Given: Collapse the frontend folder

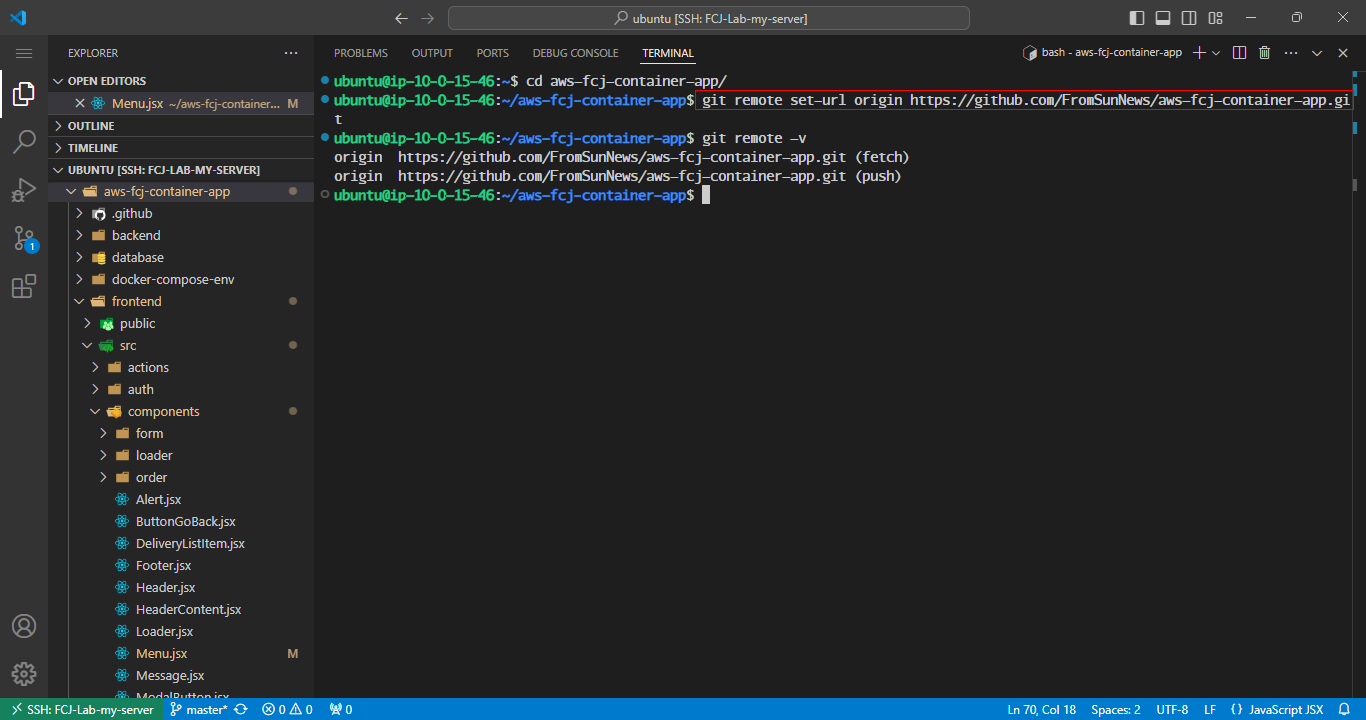Looking at the screenshot, I should pos(181,302).
